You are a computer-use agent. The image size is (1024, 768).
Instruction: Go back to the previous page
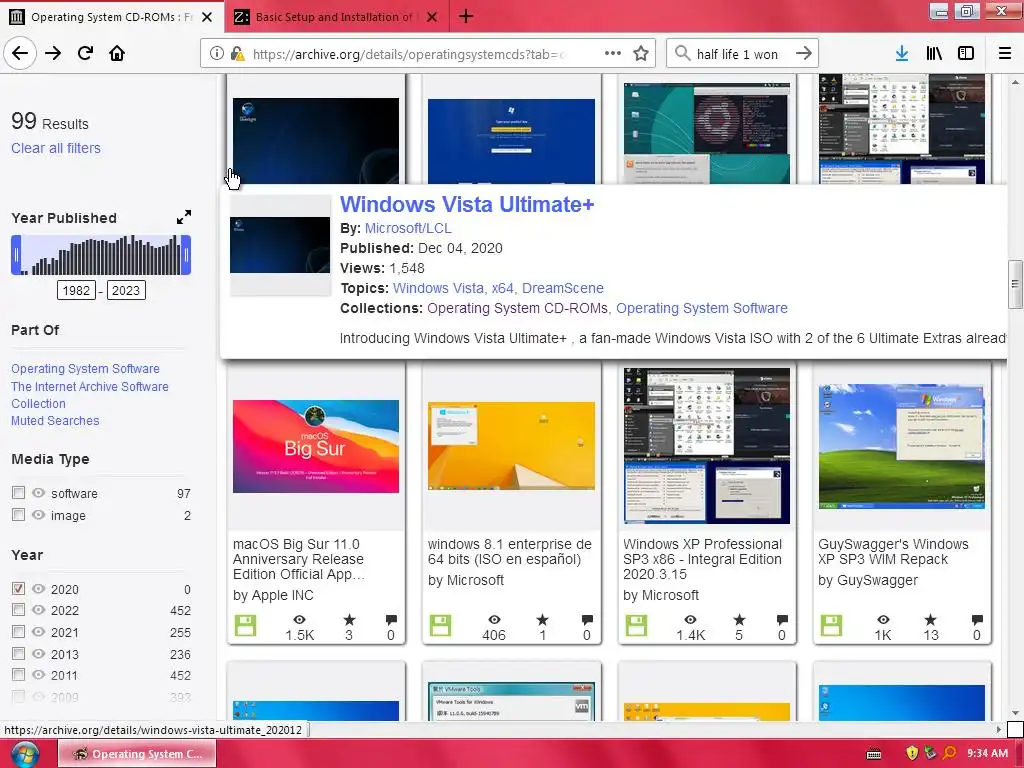[x=20, y=54]
